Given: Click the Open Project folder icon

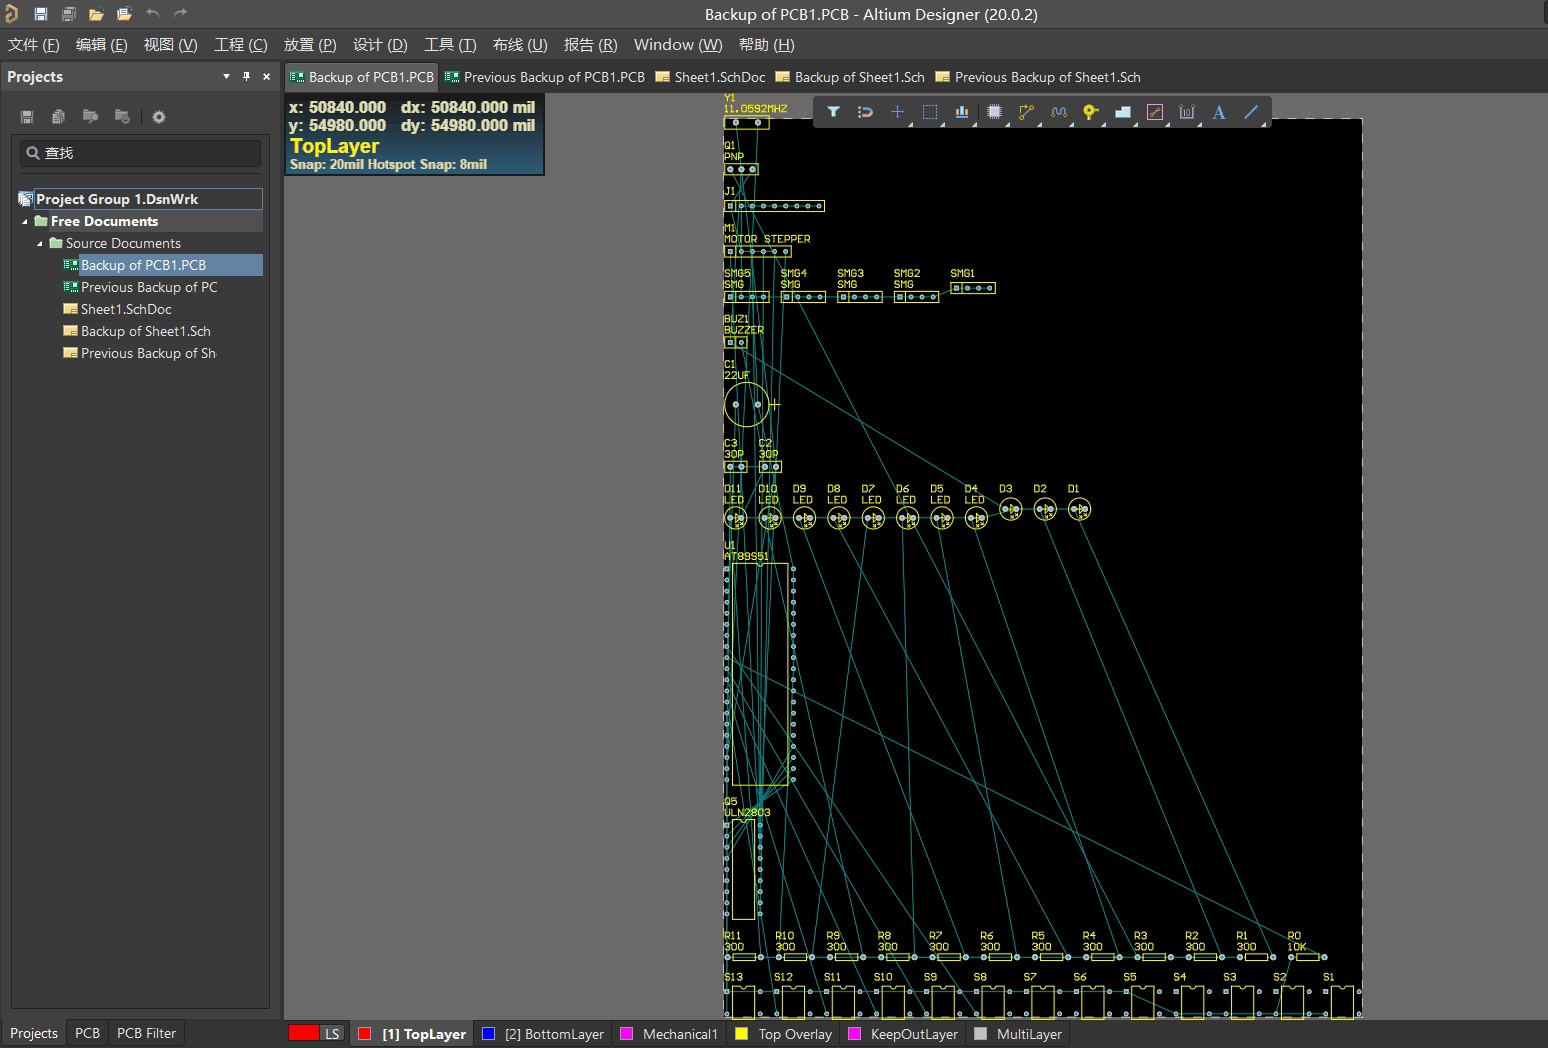Looking at the screenshot, I should (124, 14).
